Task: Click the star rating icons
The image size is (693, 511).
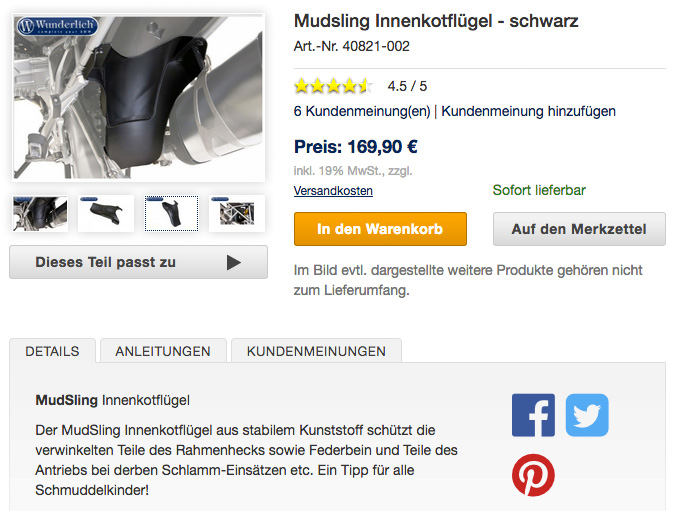Action: tap(333, 86)
